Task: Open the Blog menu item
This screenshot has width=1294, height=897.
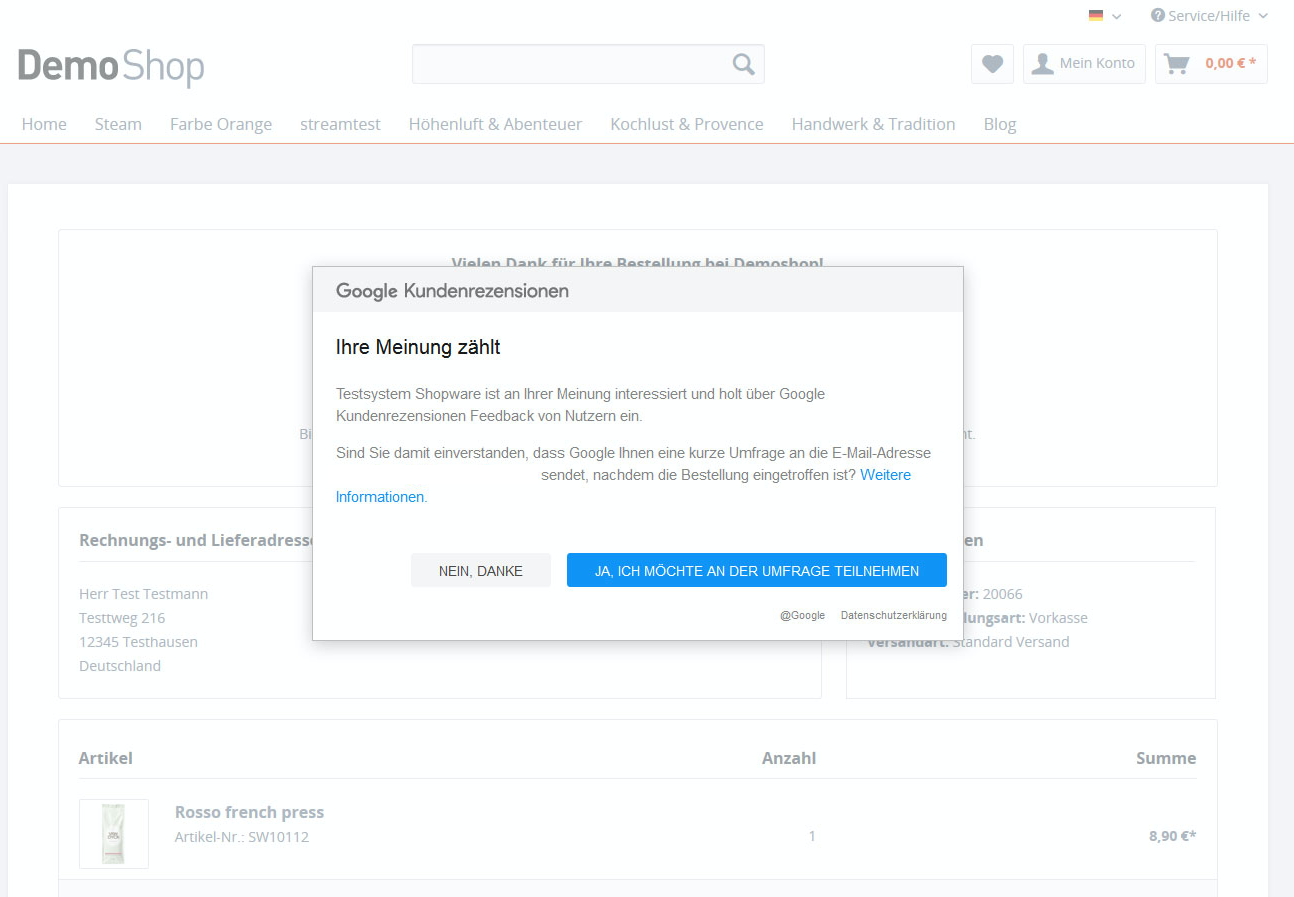Action: click(1000, 124)
